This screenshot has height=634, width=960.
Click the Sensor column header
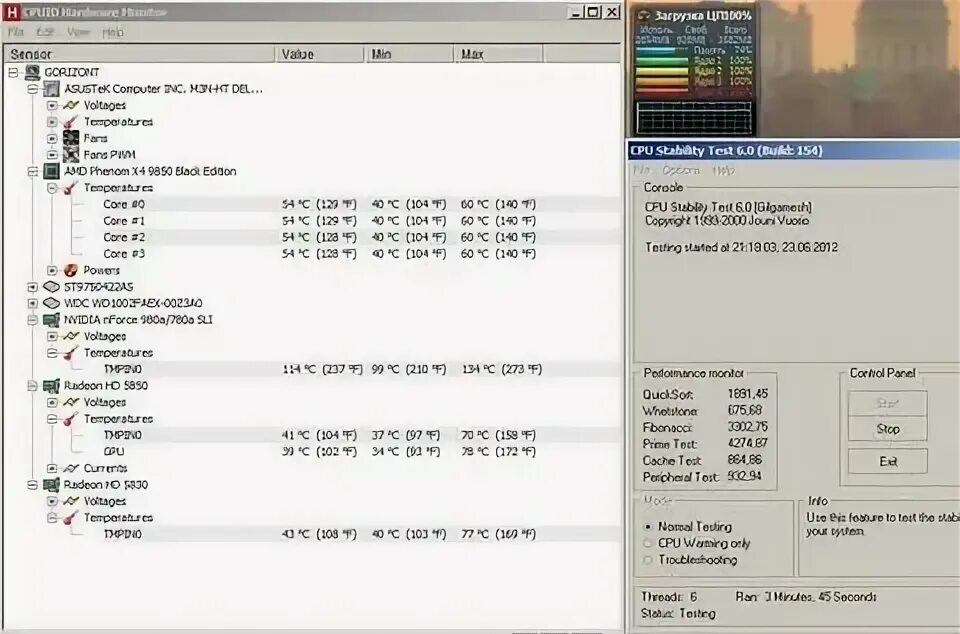click(140, 54)
